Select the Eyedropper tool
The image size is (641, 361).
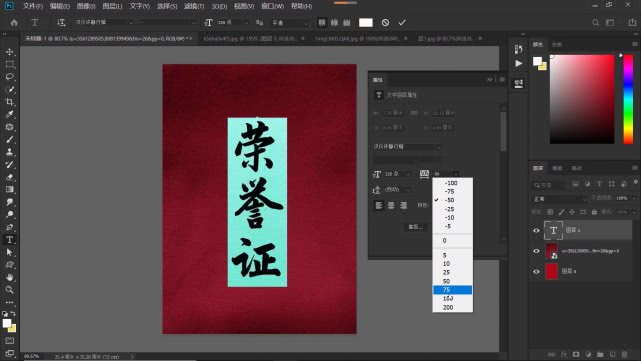tap(9, 114)
